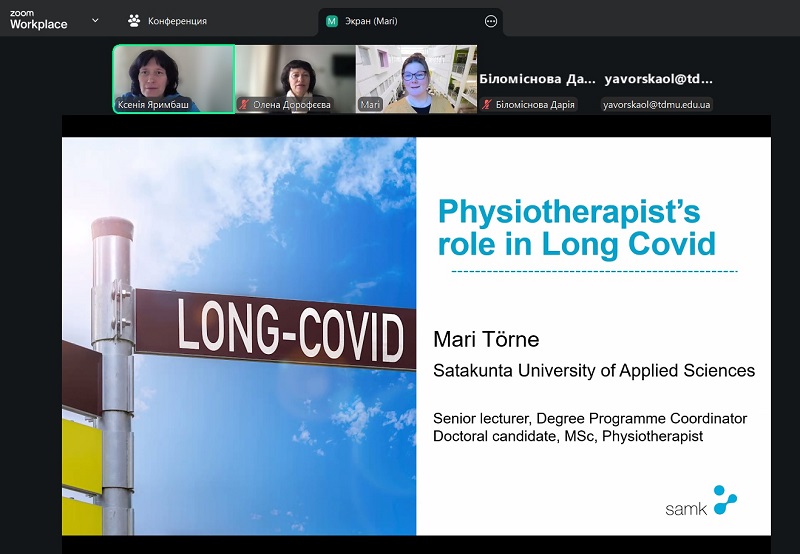Viewport: 800px width, 554px height.
Task: Click the yavorskaol@tdmu.edu.ua name label
Action: click(x=657, y=104)
